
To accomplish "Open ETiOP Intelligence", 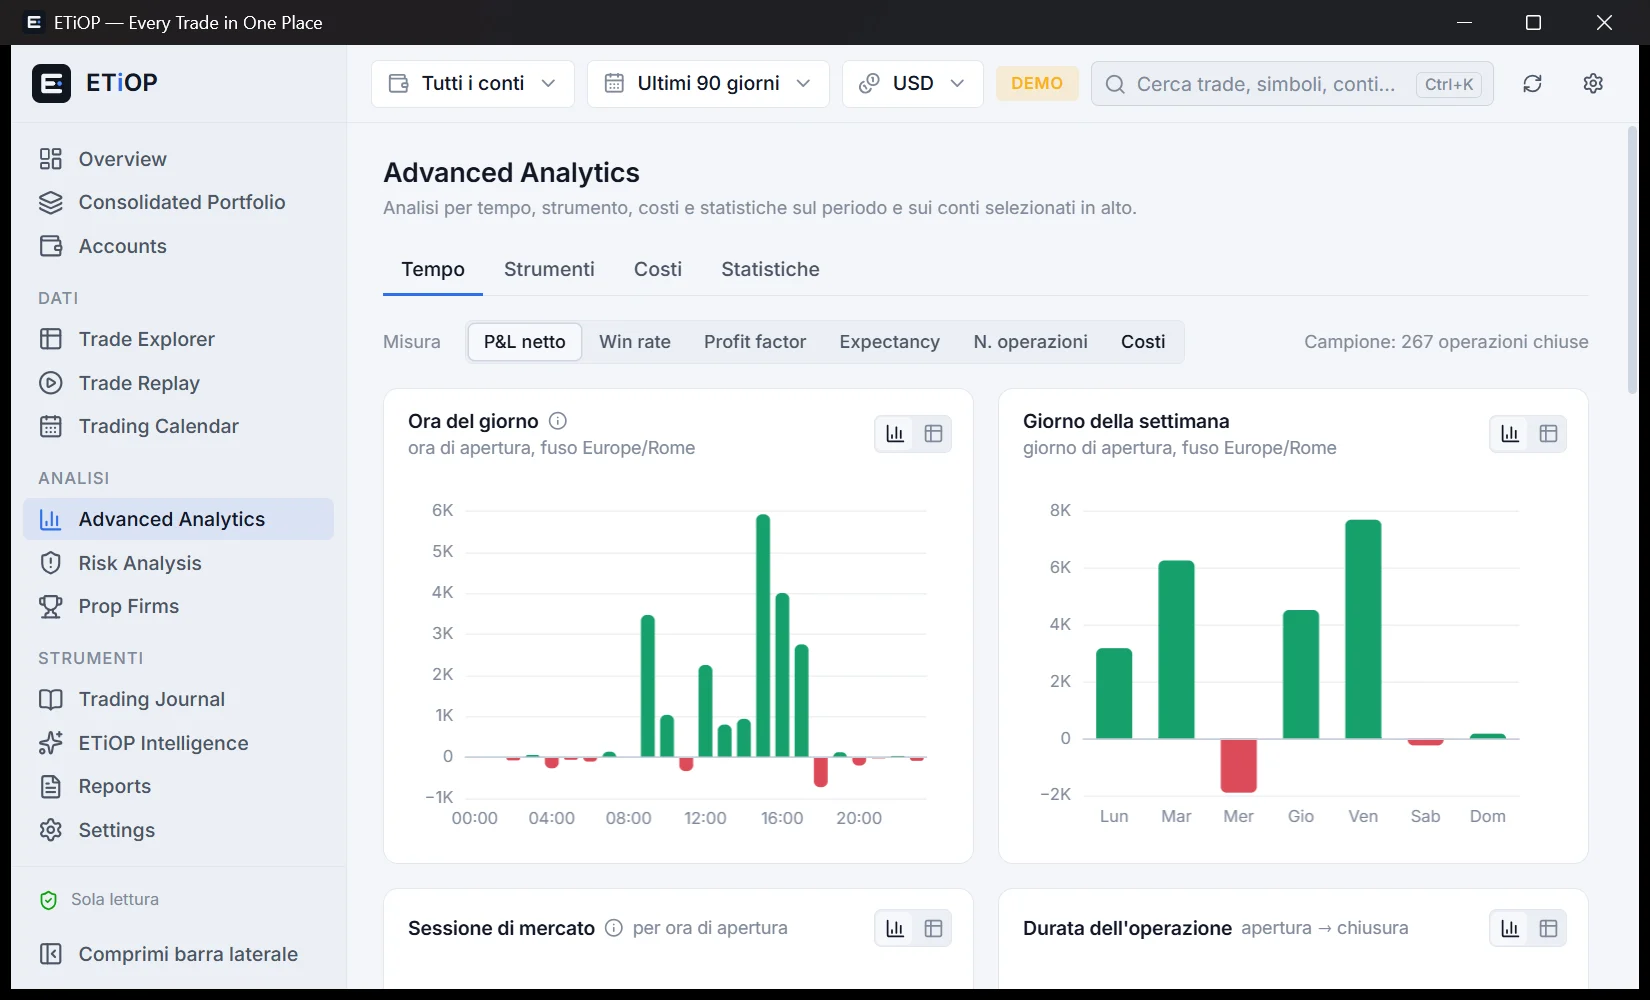I will [x=178, y=743].
